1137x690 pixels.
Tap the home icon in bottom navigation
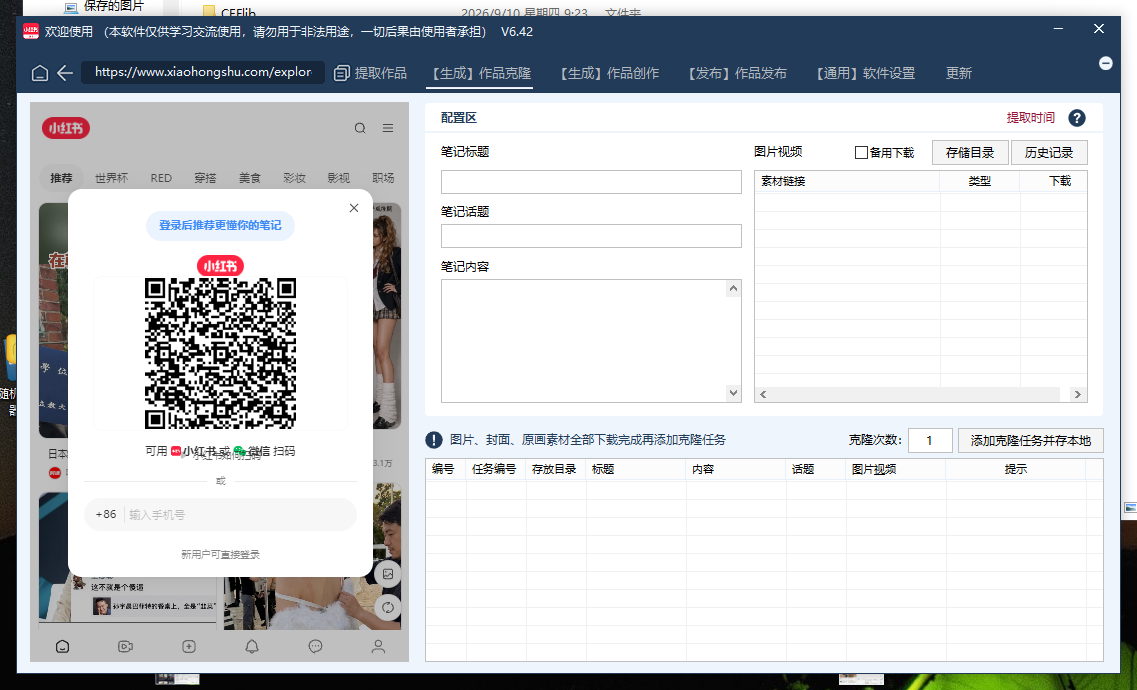click(x=62, y=647)
